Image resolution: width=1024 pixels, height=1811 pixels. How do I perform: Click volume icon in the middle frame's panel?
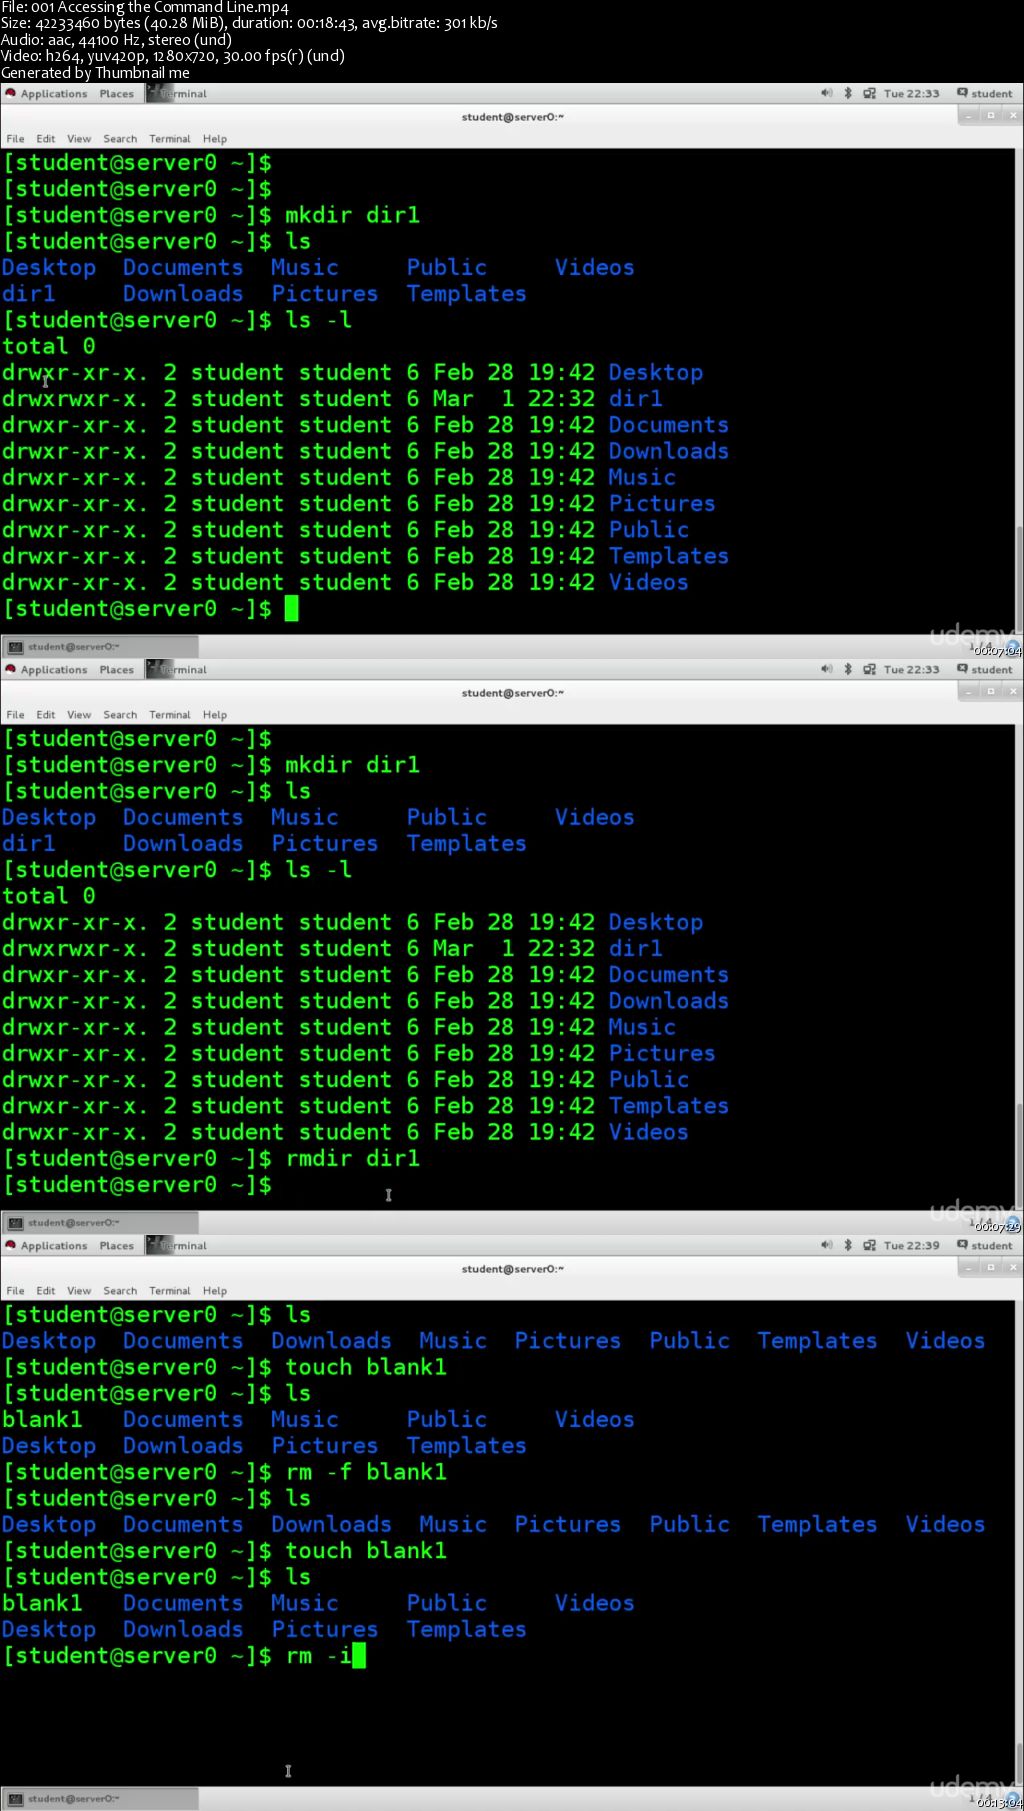[x=826, y=669]
